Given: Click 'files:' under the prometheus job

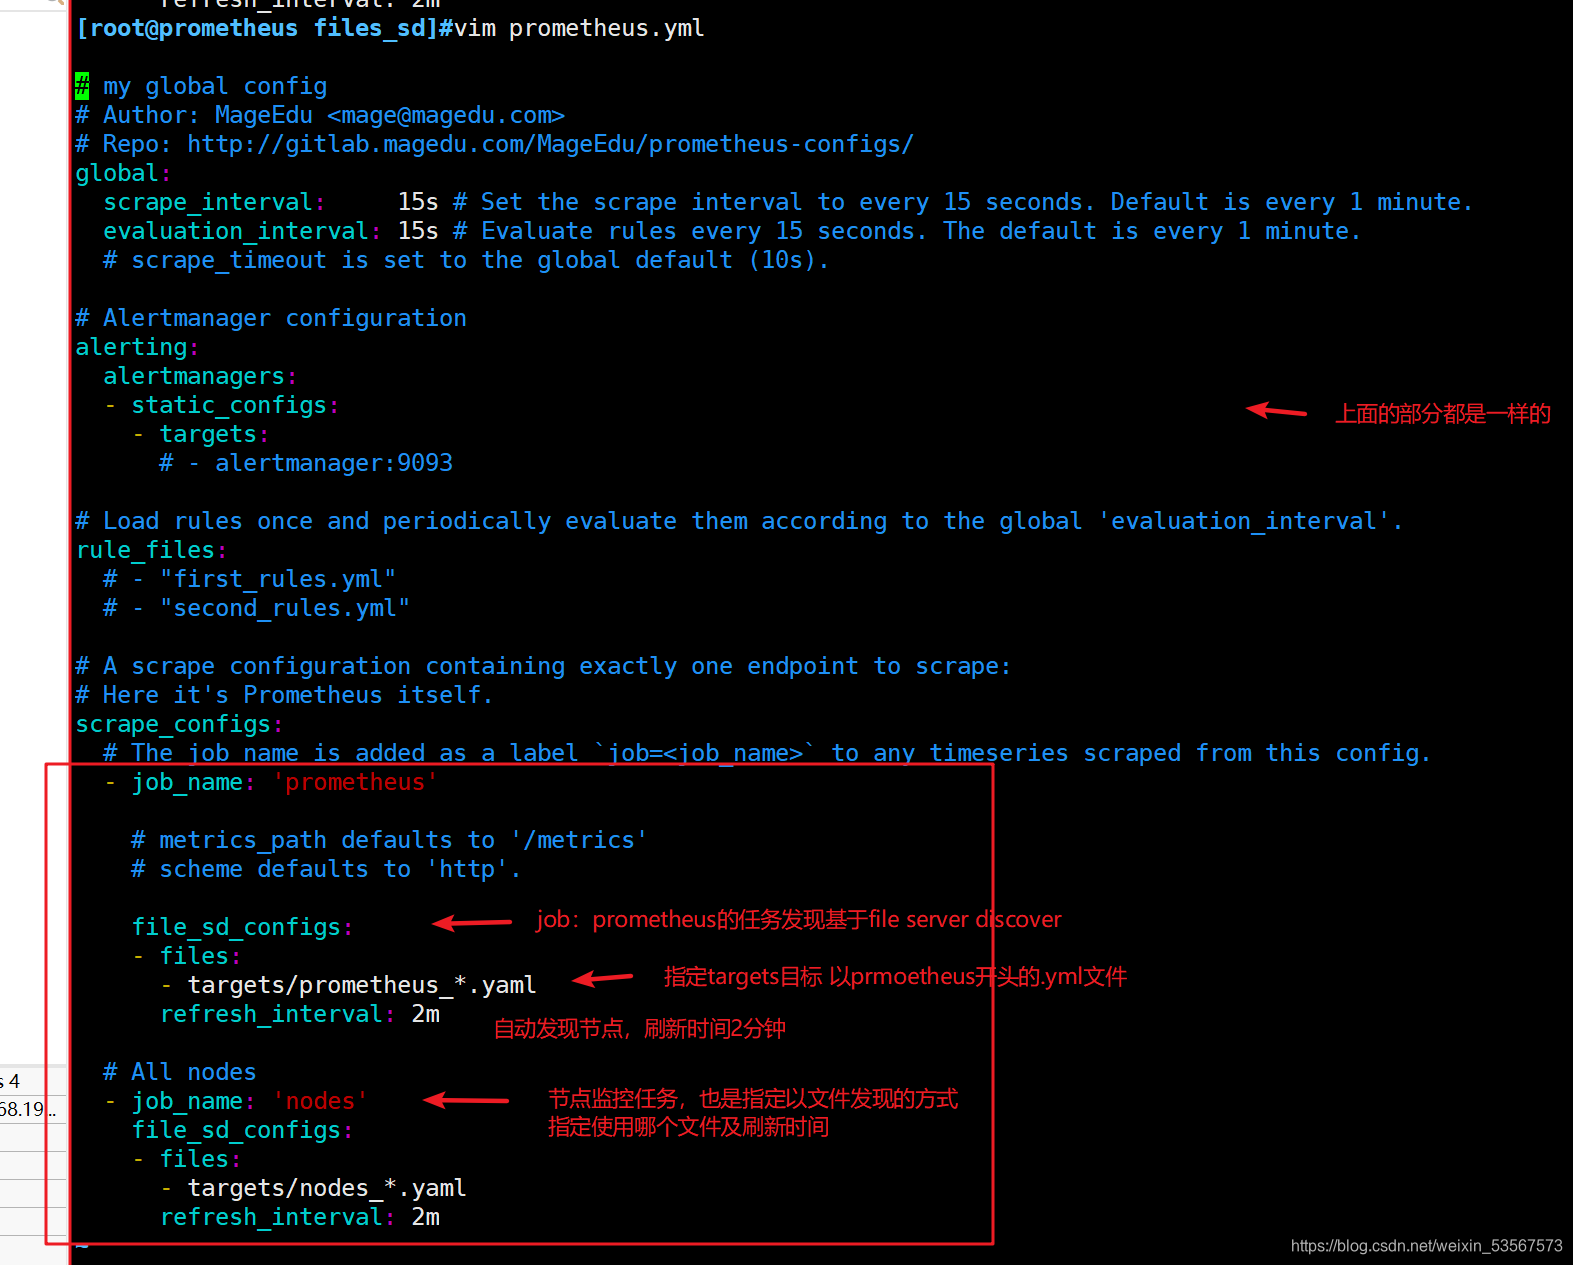Looking at the screenshot, I should tap(200, 956).
